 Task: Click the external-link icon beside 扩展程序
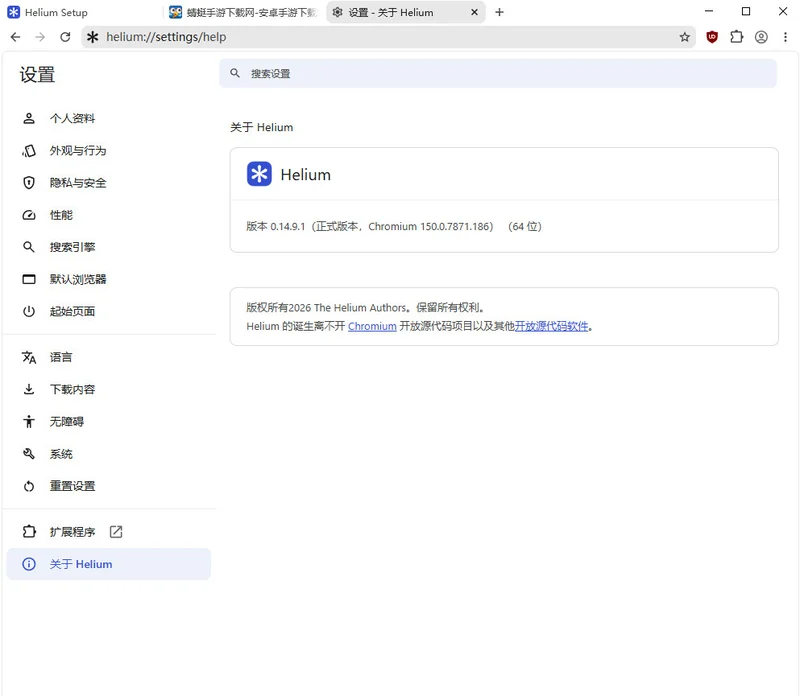[x=116, y=532]
